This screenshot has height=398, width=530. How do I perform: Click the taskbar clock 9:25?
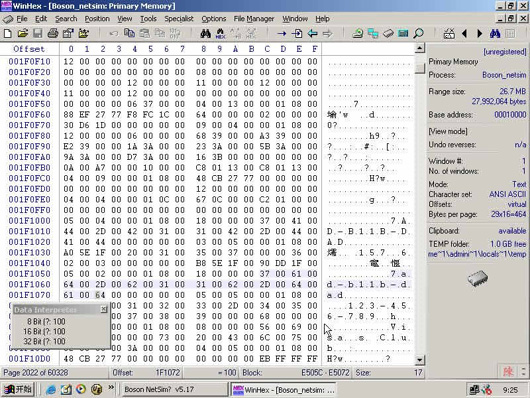[510, 390]
